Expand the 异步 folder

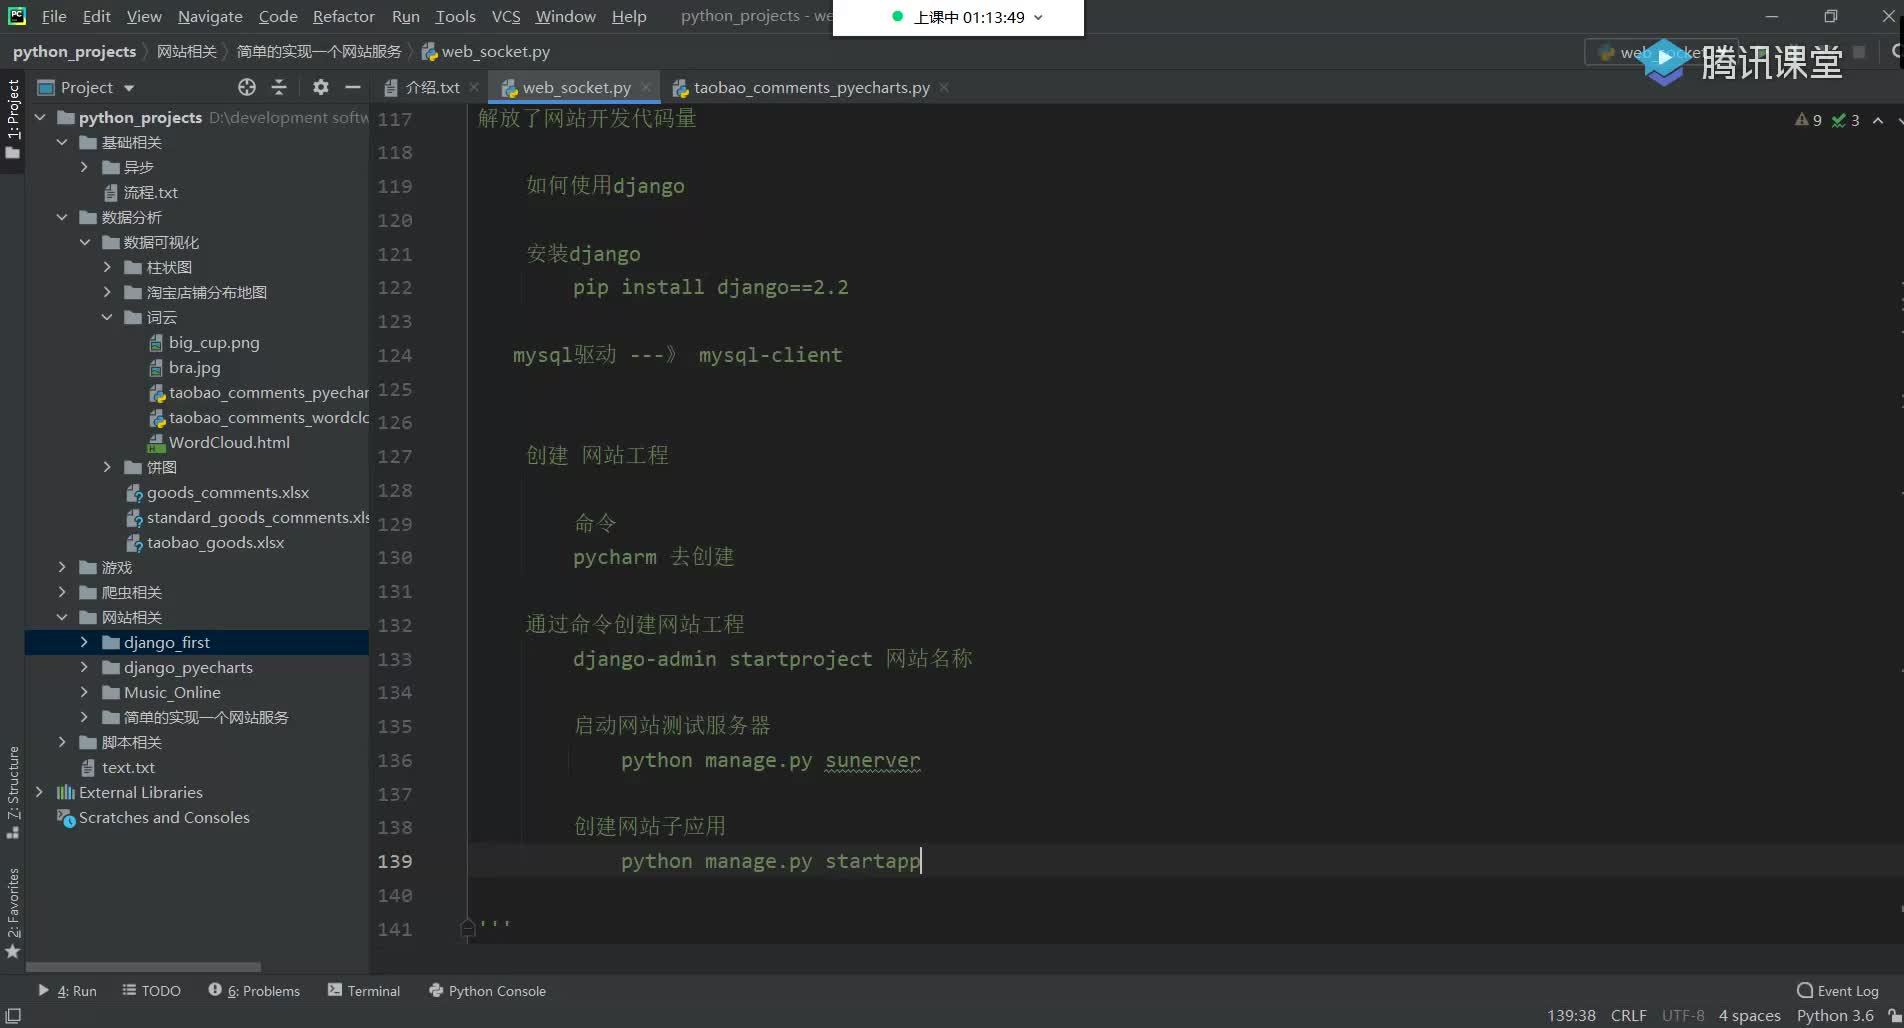point(84,167)
